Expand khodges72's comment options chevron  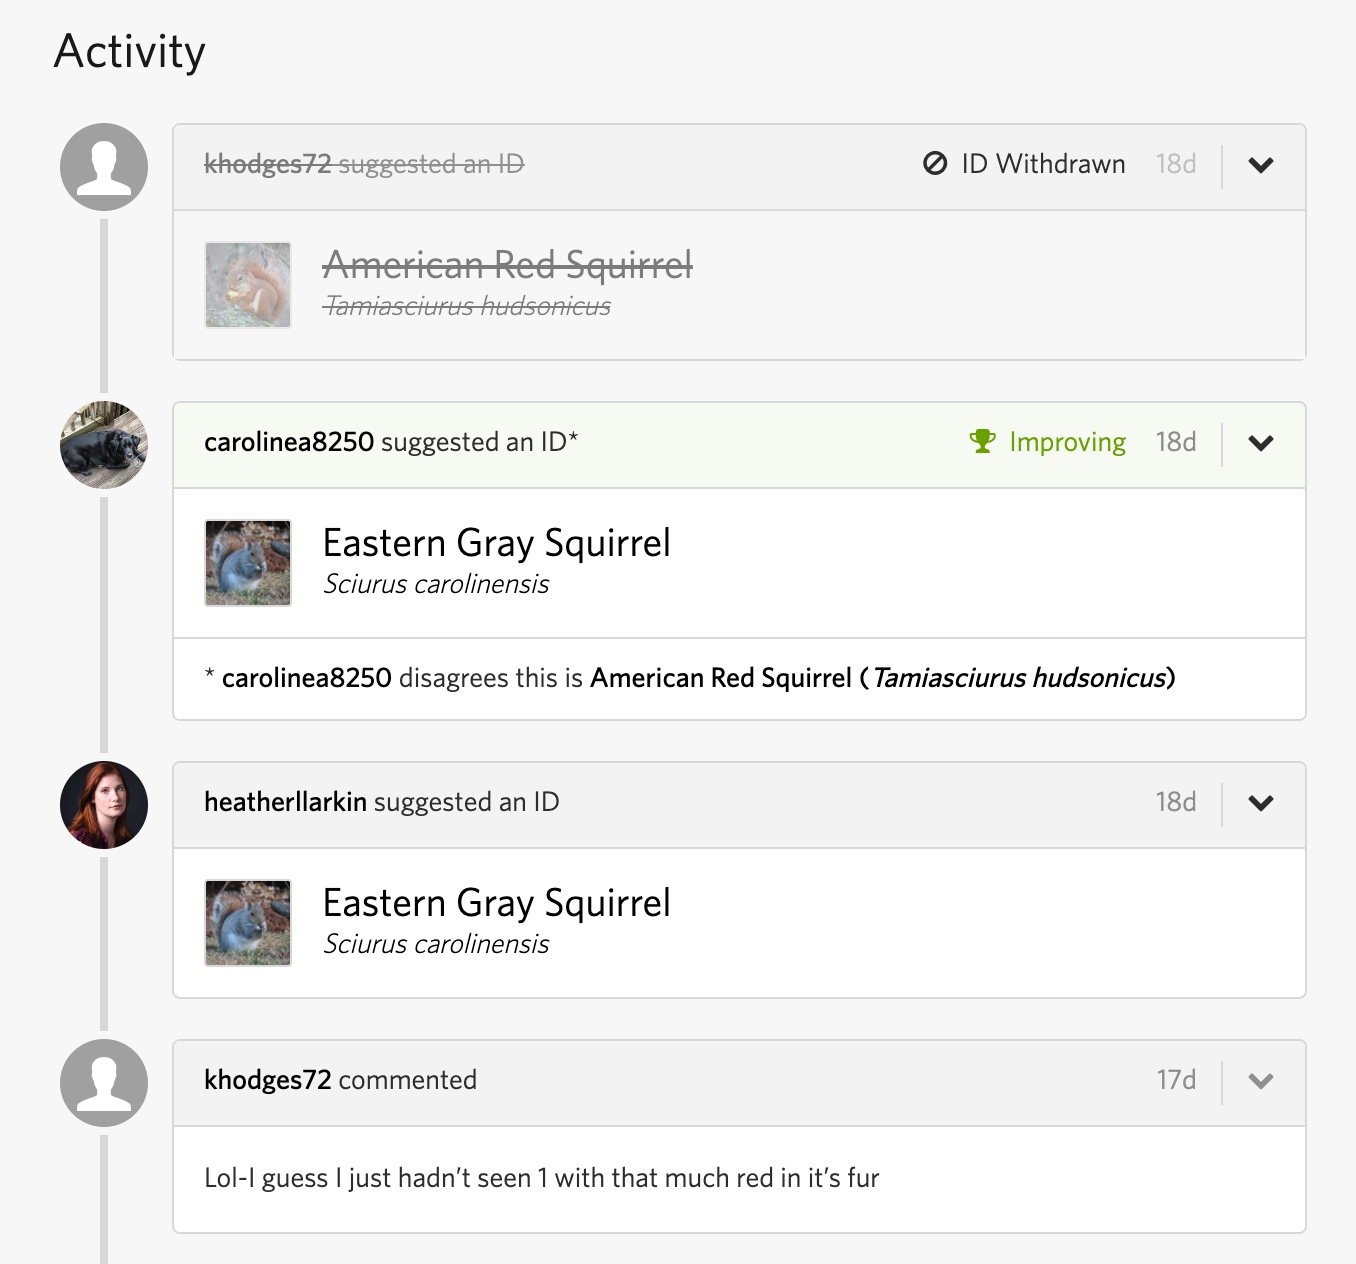[1261, 1081]
